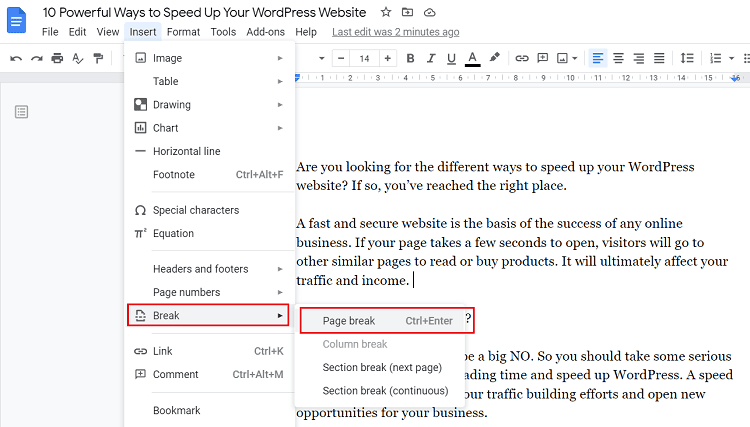This screenshot has width=750, height=427.
Task: Edit the font size field showing 14
Action: [x=364, y=58]
